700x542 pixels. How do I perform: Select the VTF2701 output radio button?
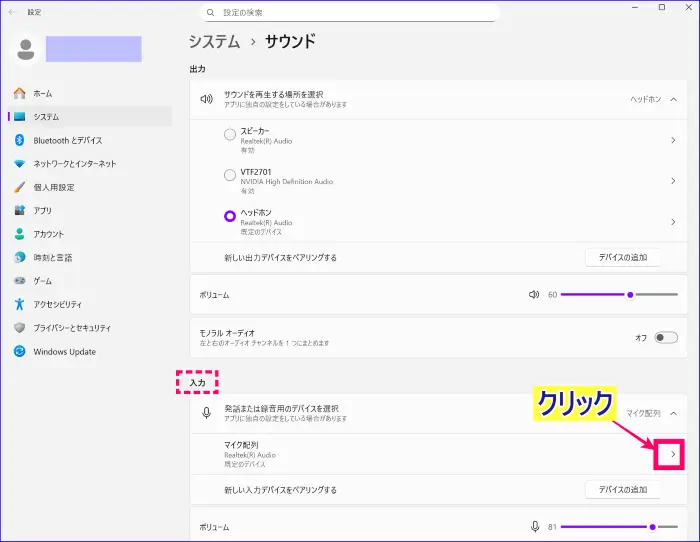(230, 175)
